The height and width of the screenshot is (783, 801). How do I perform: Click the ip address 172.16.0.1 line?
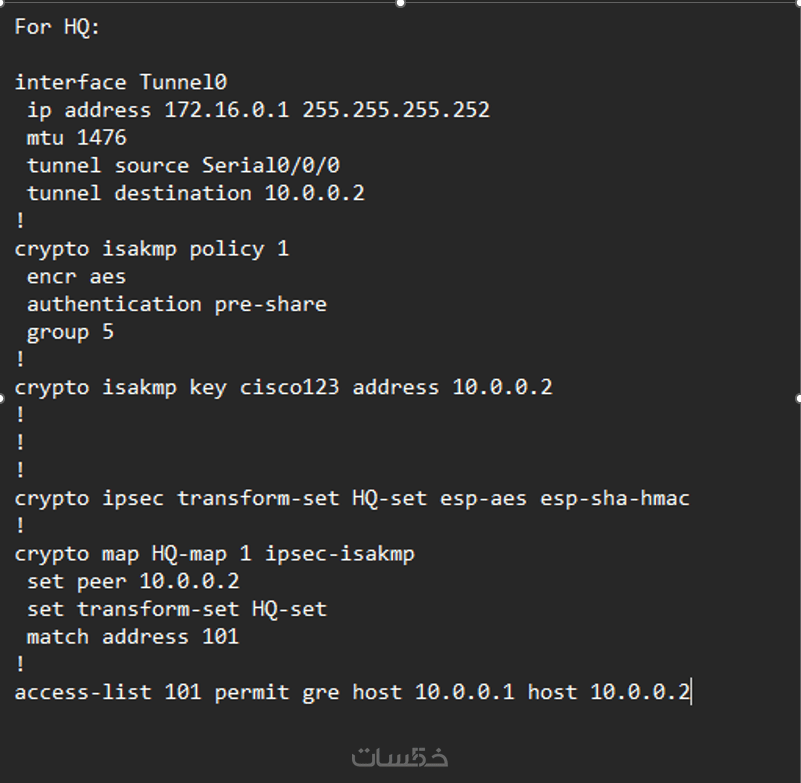pos(258,110)
